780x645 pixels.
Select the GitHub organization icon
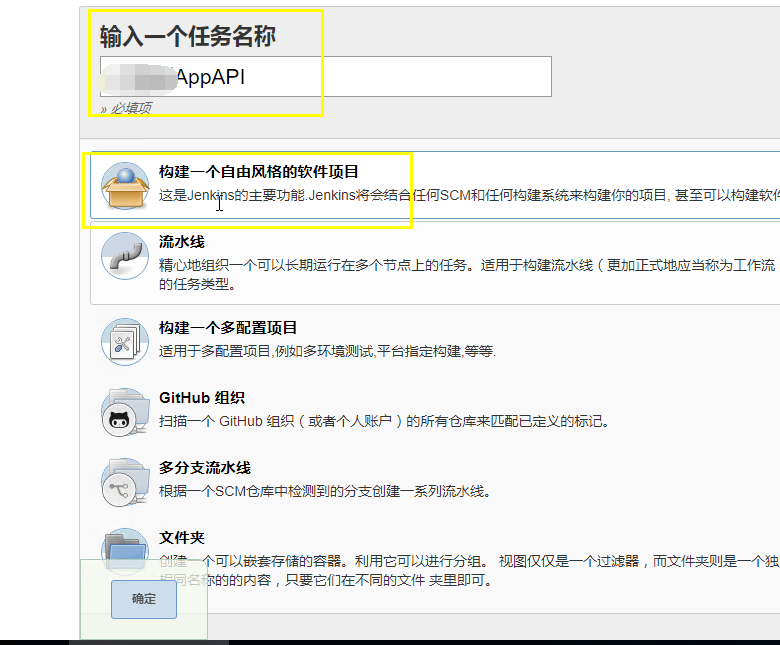(125, 412)
